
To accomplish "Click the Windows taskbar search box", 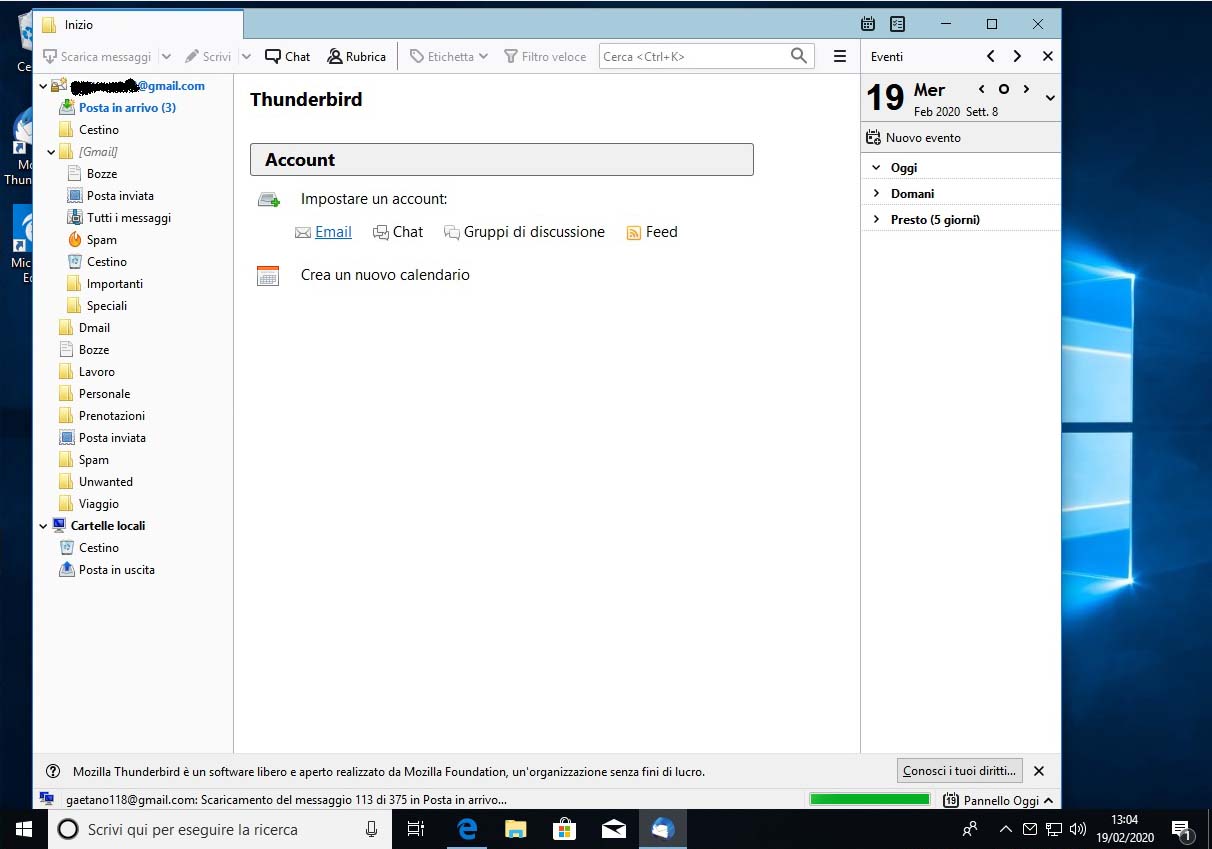I will (221, 829).
